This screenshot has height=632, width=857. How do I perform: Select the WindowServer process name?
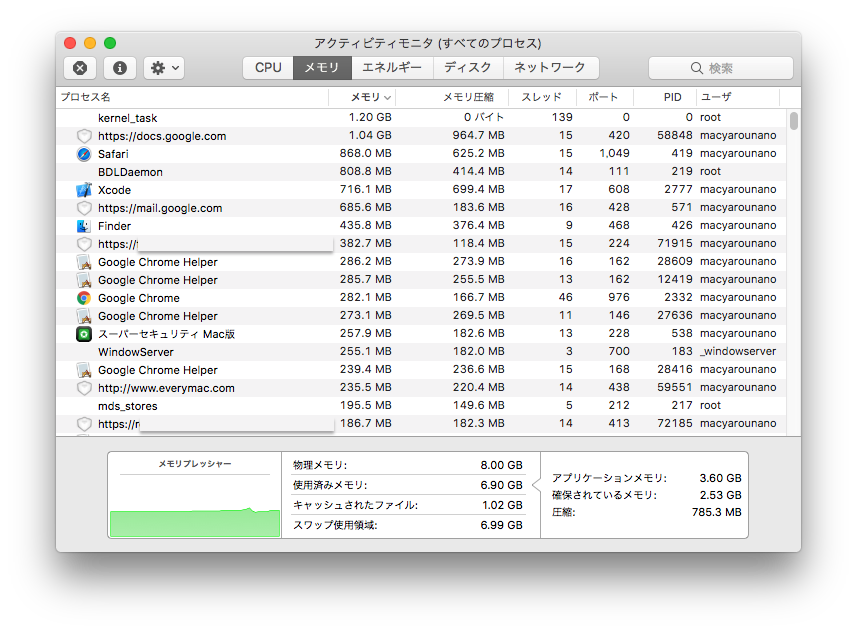pyautogui.click(x=136, y=352)
